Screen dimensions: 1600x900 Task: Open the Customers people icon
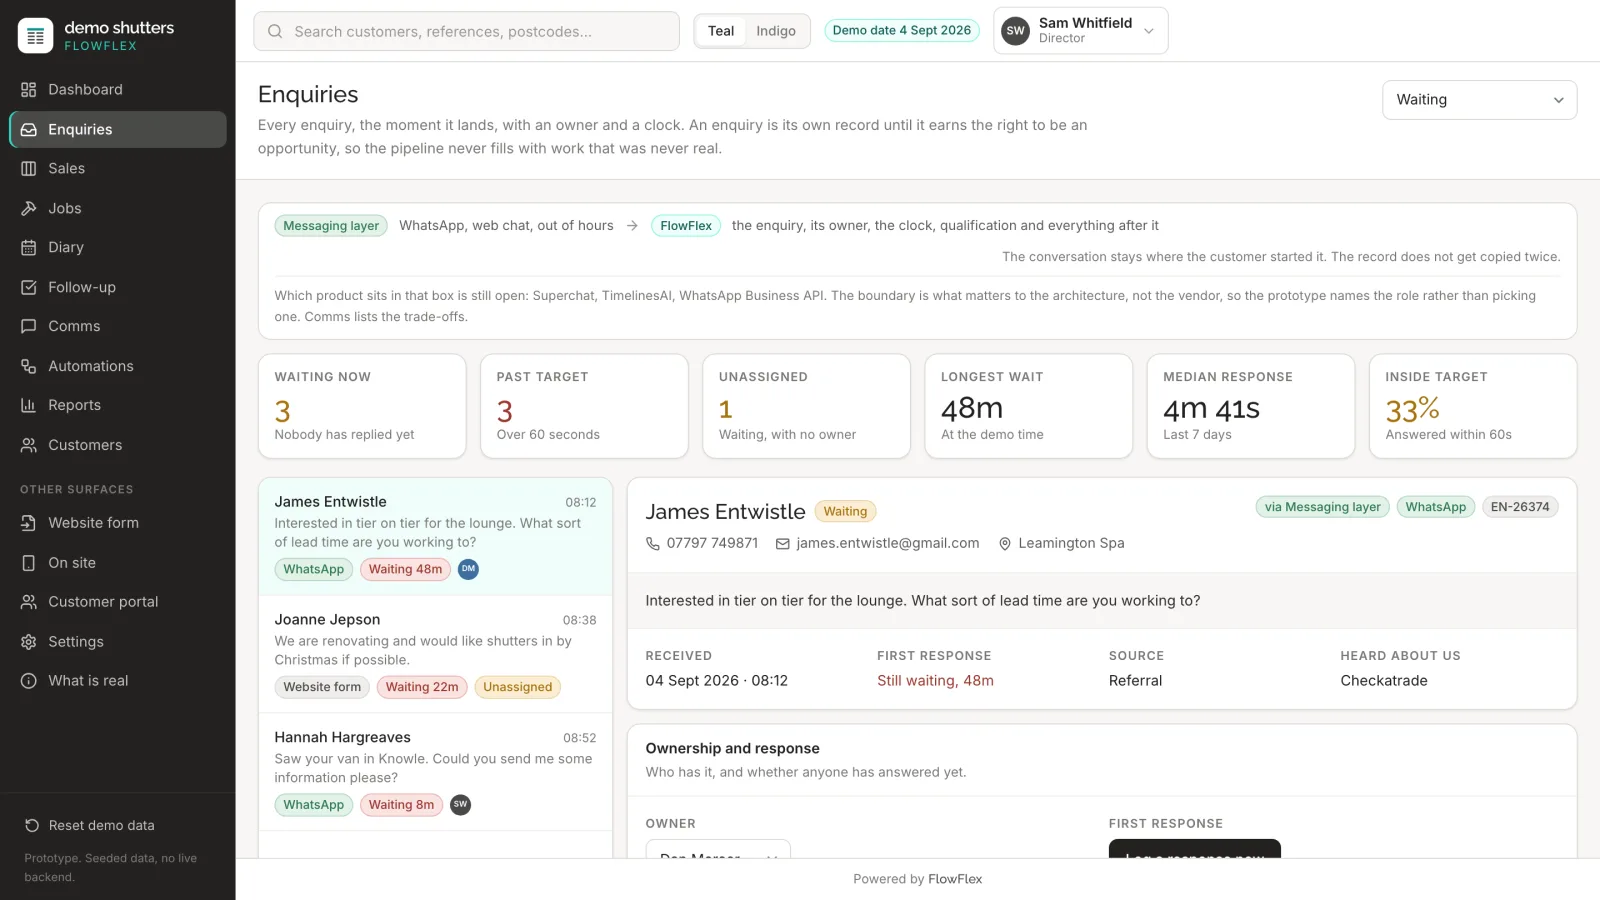(29, 446)
